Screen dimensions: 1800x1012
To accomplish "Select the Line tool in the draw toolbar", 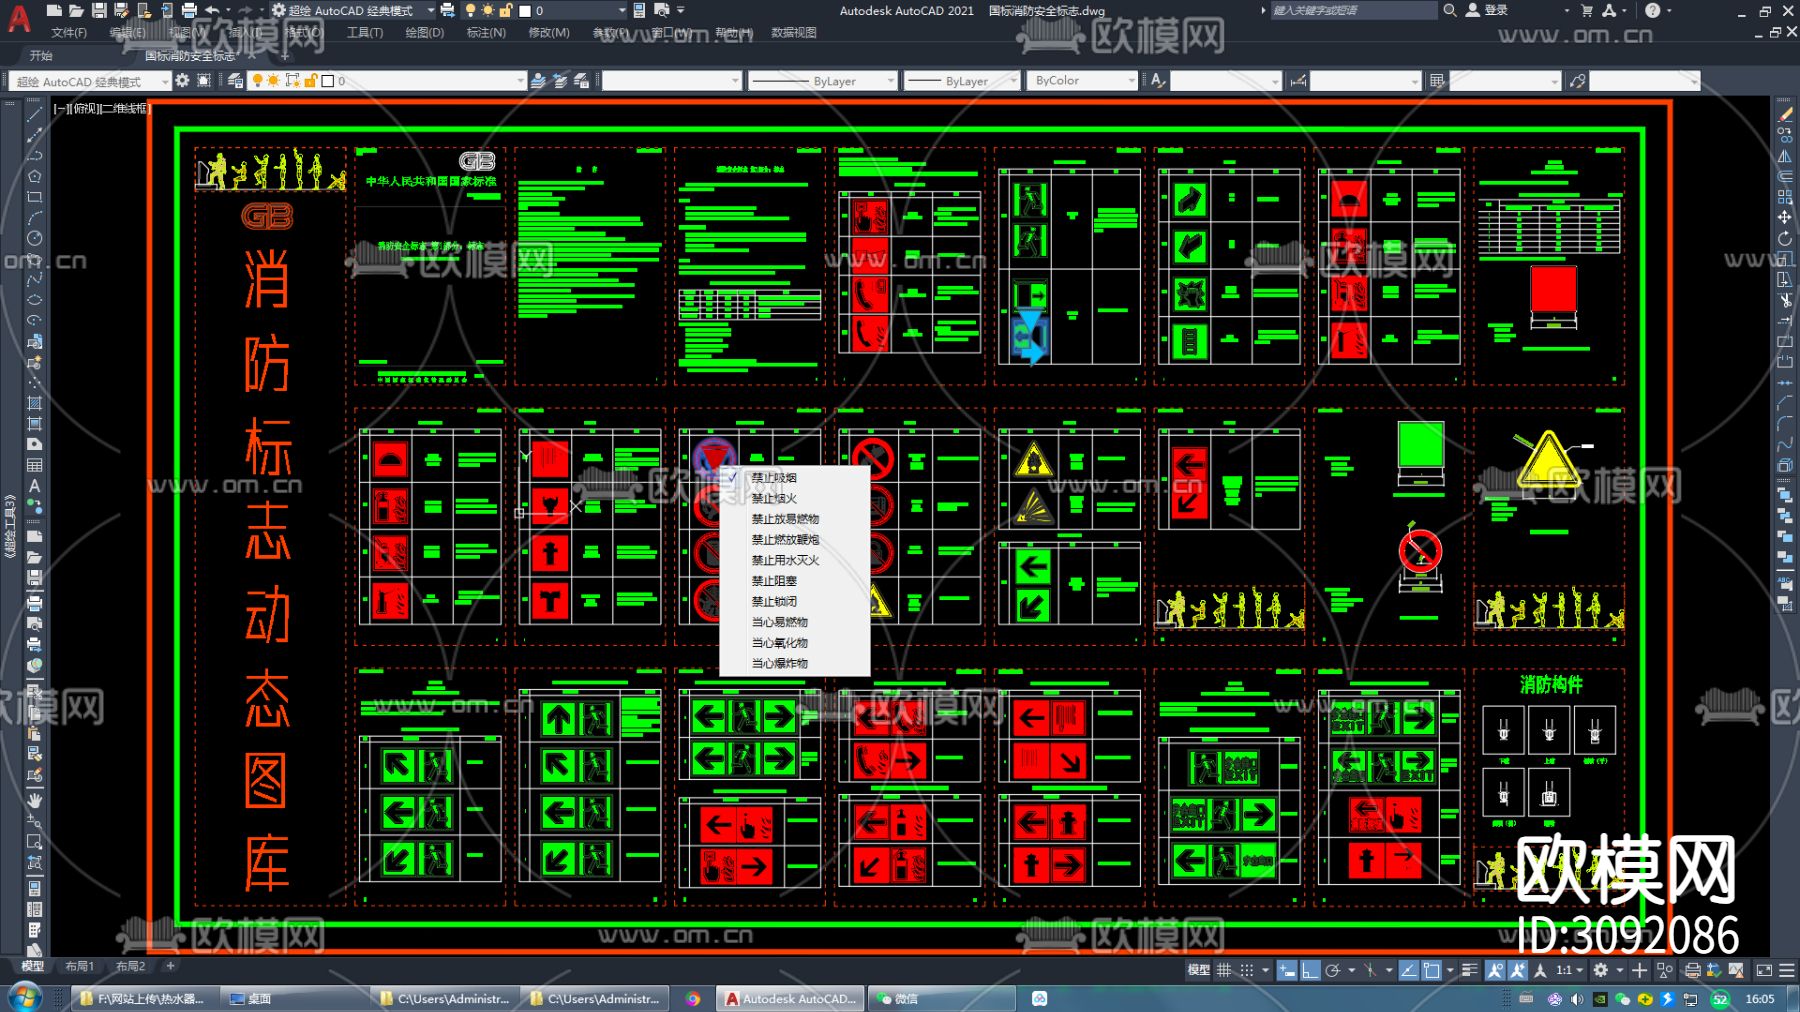I will (34, 113).
